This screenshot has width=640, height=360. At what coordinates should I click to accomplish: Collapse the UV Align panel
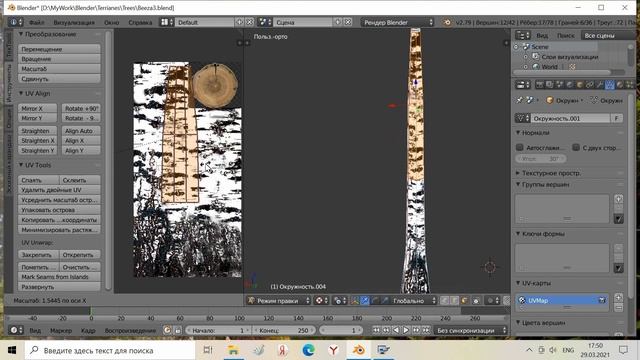21,93
